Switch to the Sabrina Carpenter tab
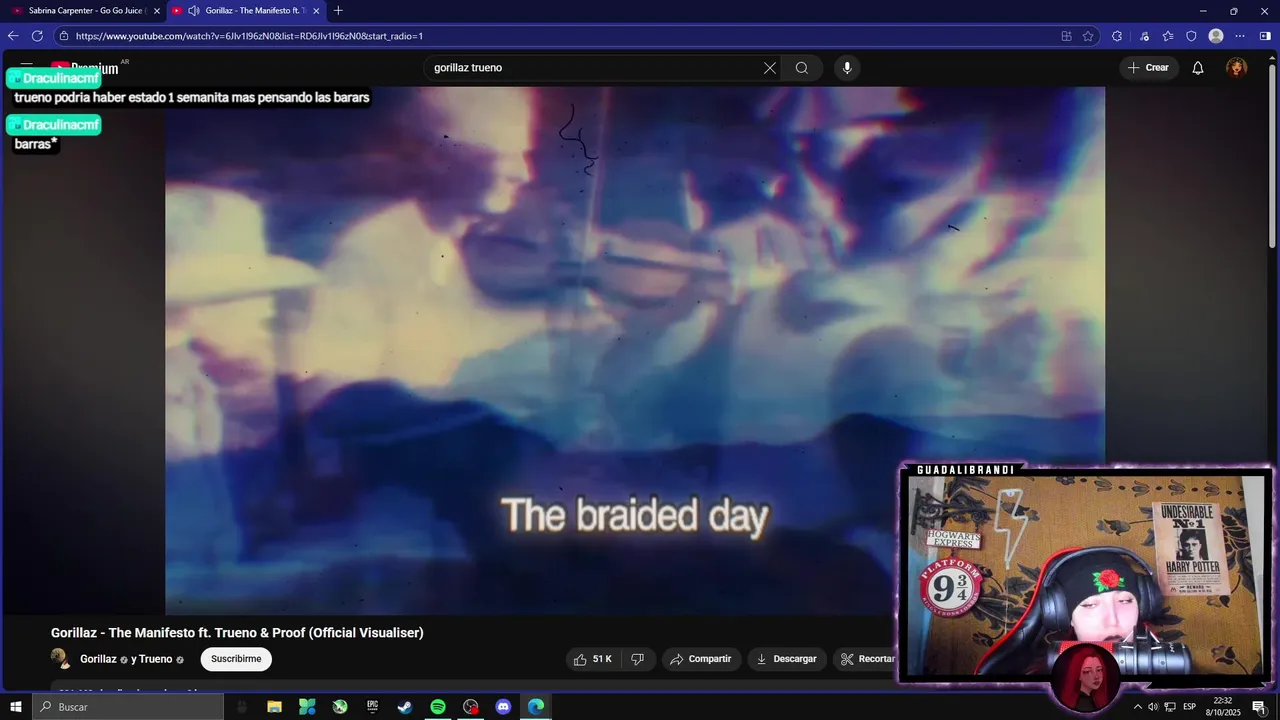The image size is (1280, 720). coord(84,11)
